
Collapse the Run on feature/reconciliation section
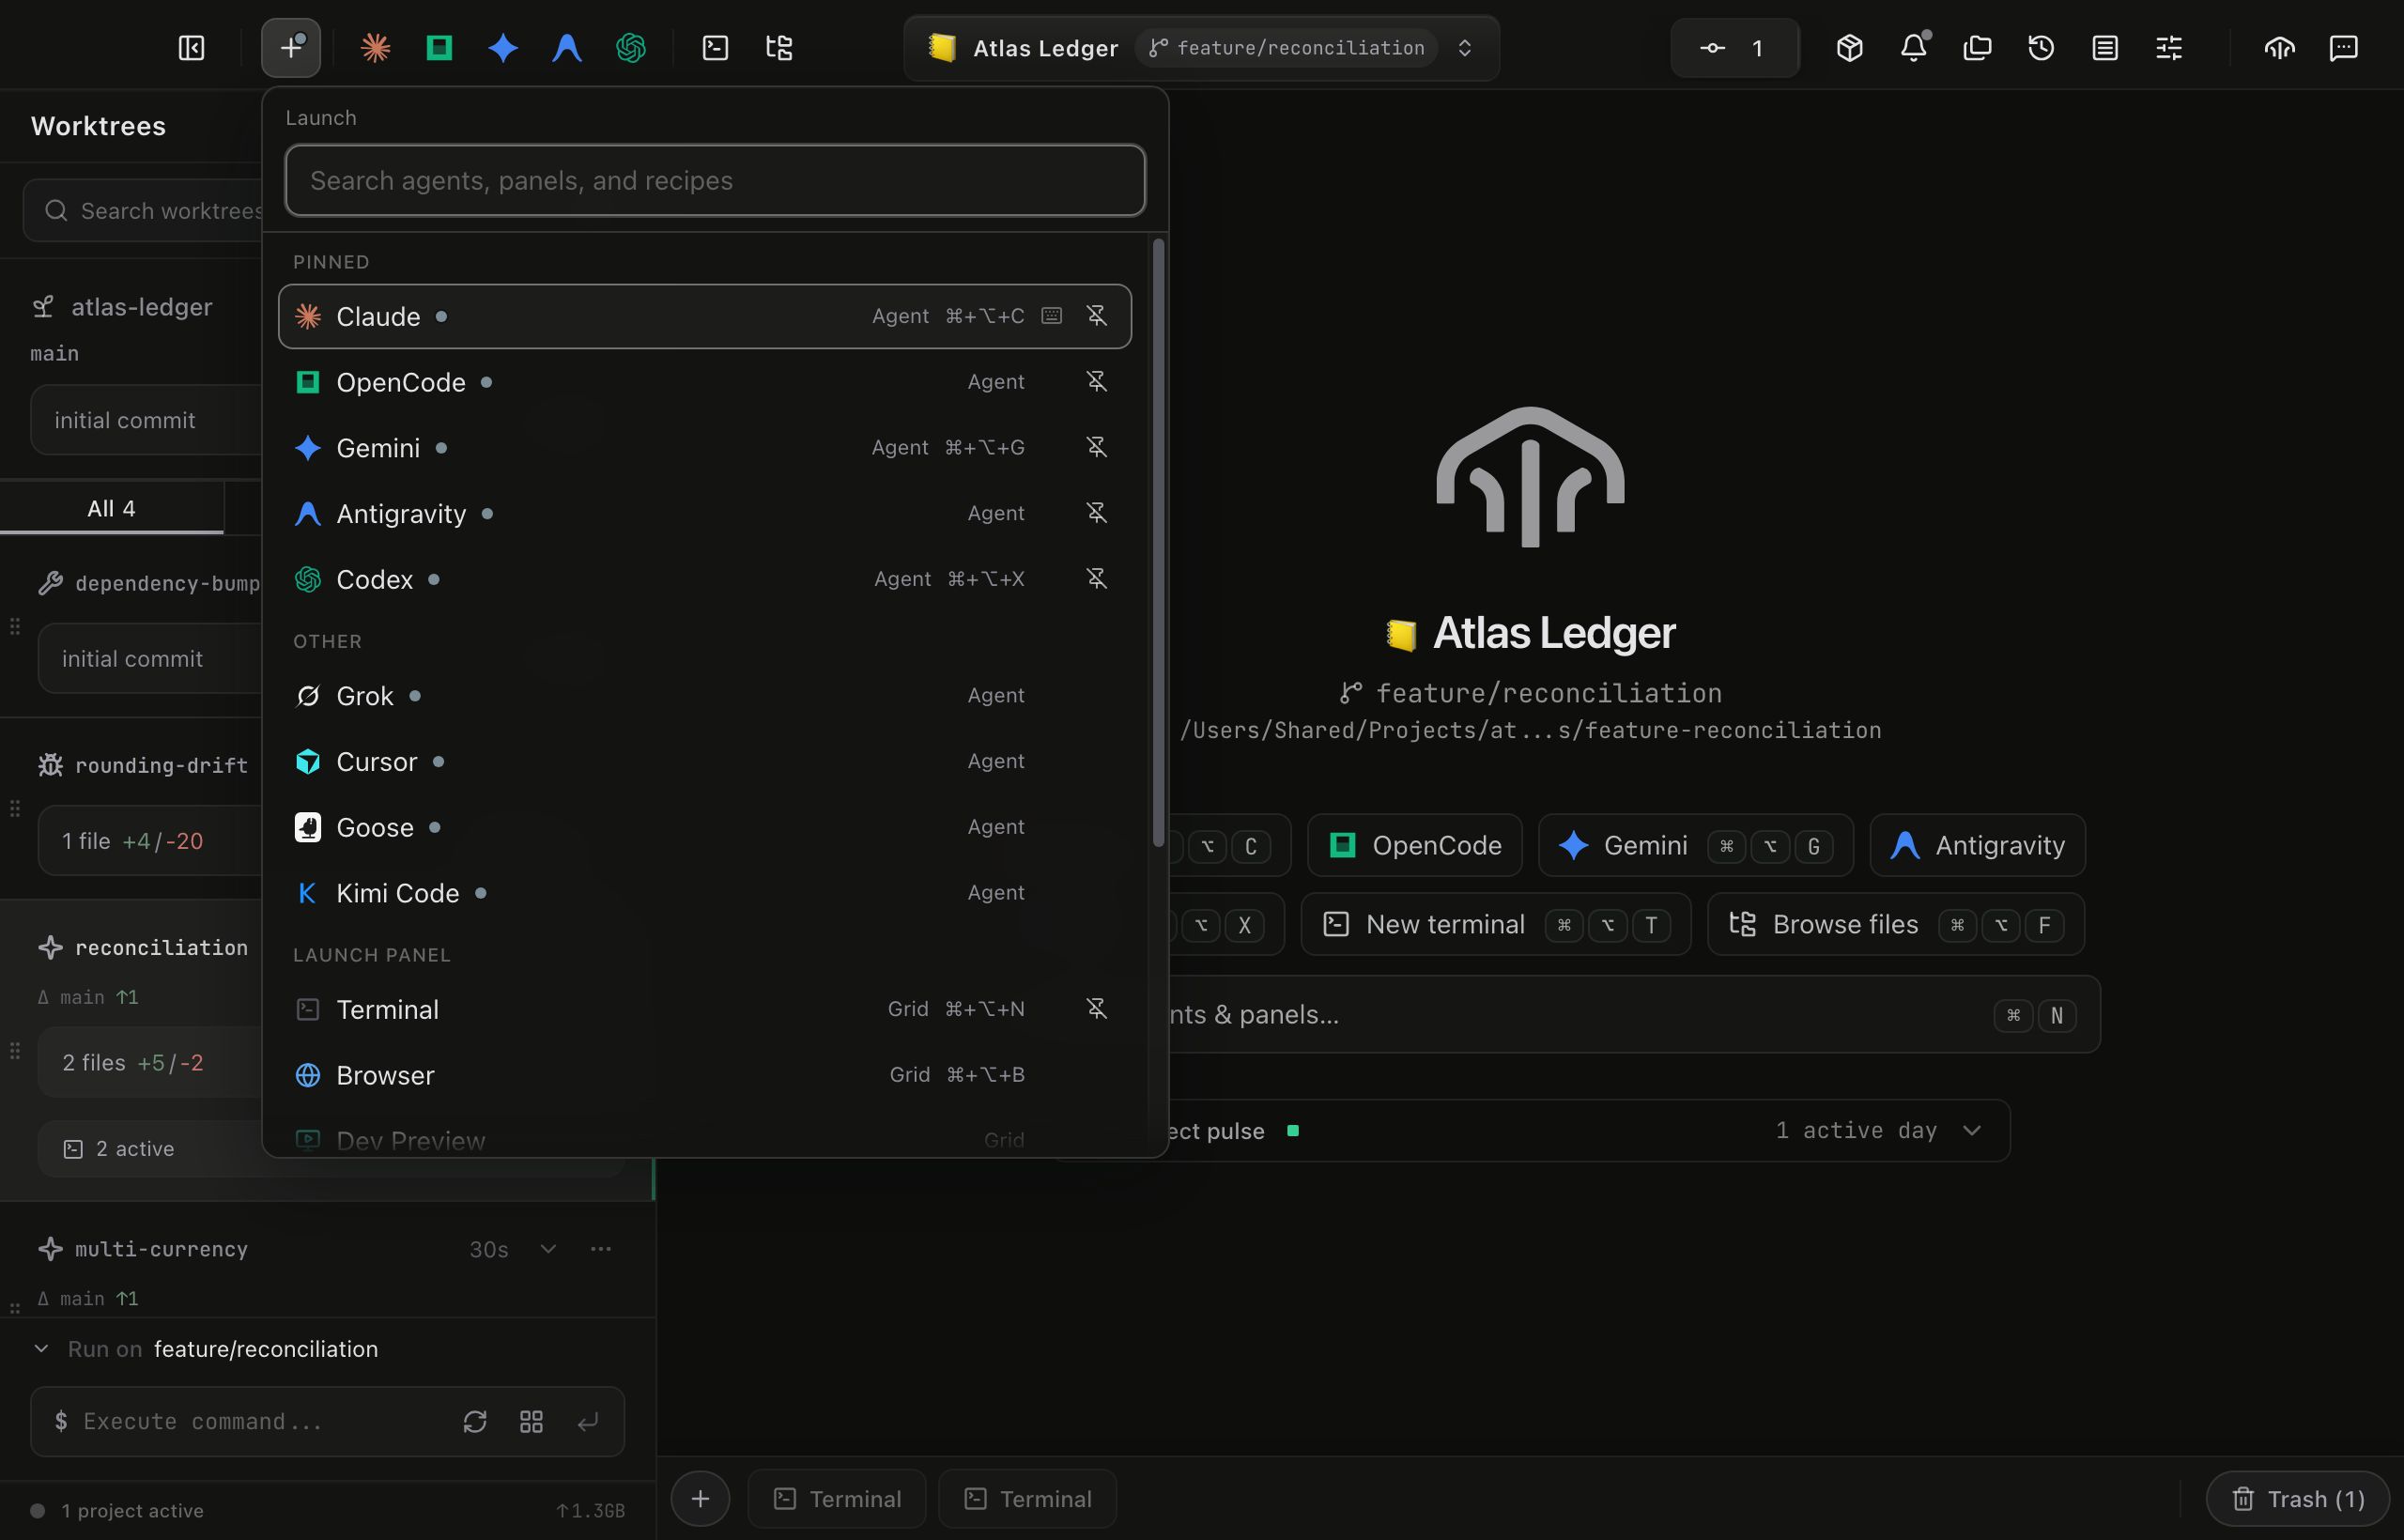pos(41,1349)
